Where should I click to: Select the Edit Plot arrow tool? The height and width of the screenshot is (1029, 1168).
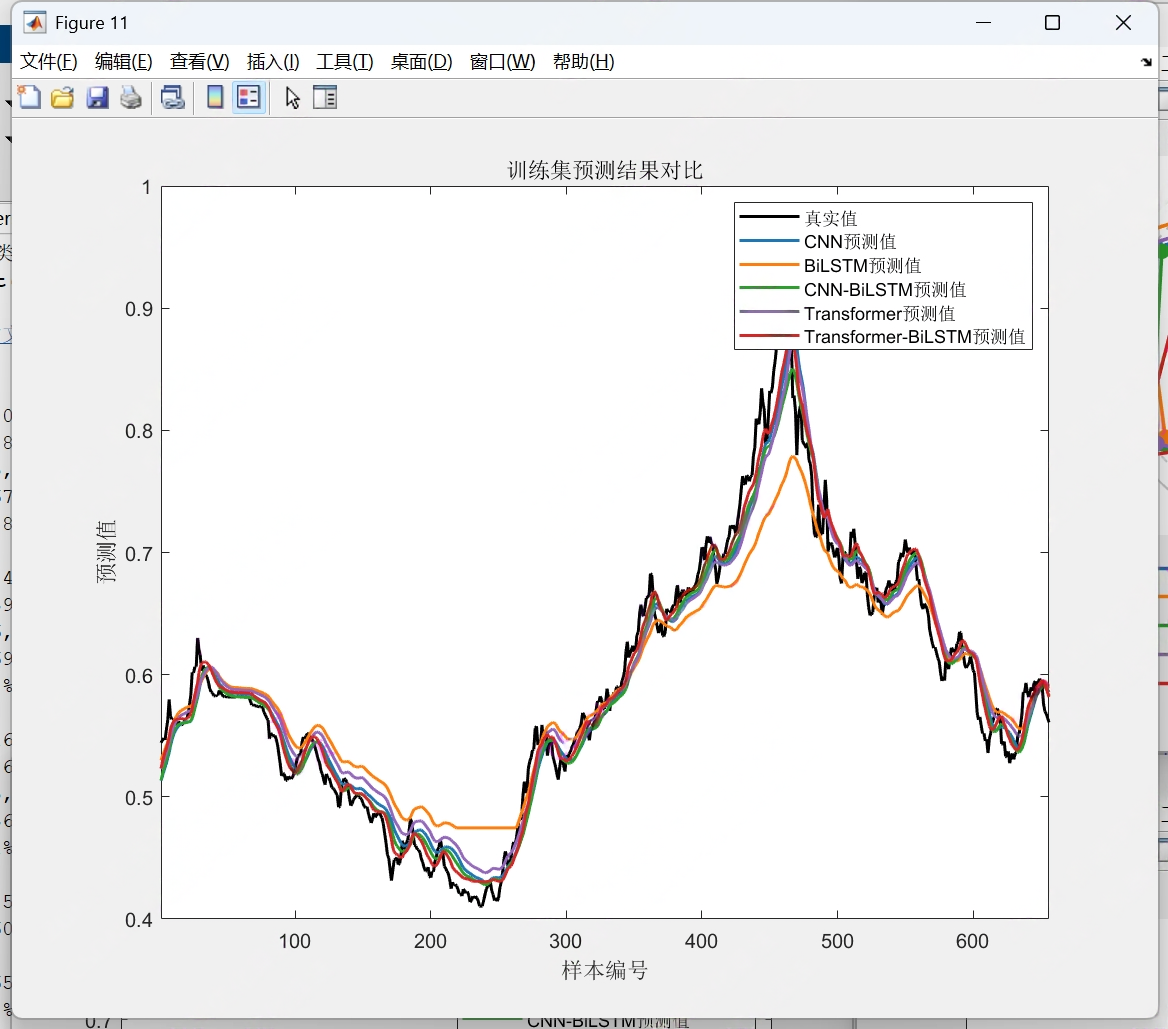coord(292,98)
